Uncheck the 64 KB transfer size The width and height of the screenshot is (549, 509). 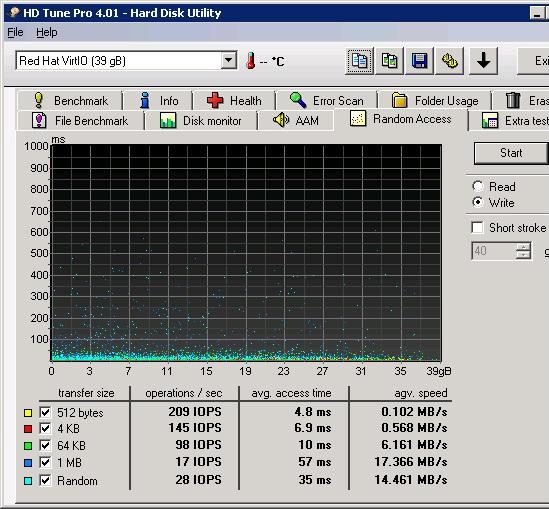click(x=45, y=445)
